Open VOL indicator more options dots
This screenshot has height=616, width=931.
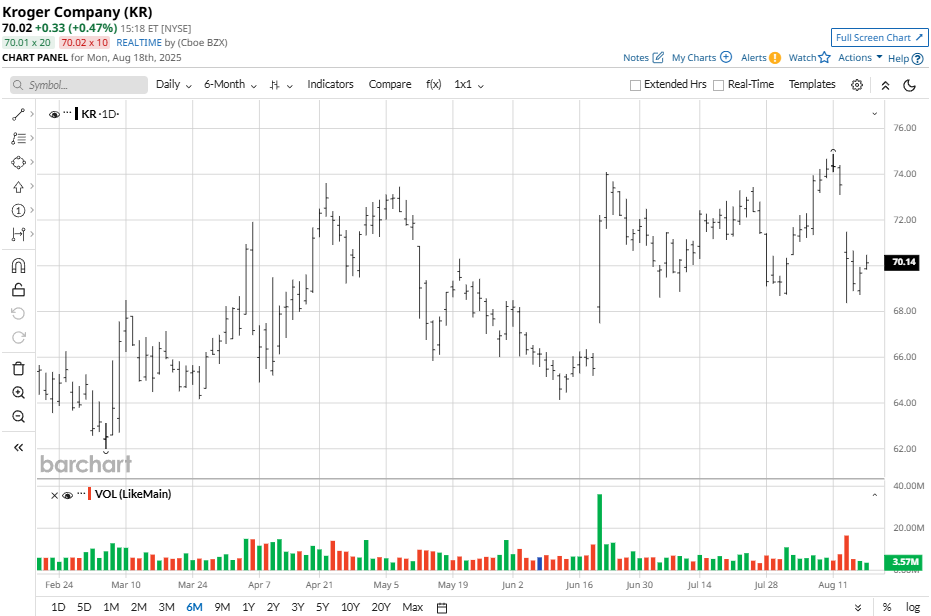81,493
